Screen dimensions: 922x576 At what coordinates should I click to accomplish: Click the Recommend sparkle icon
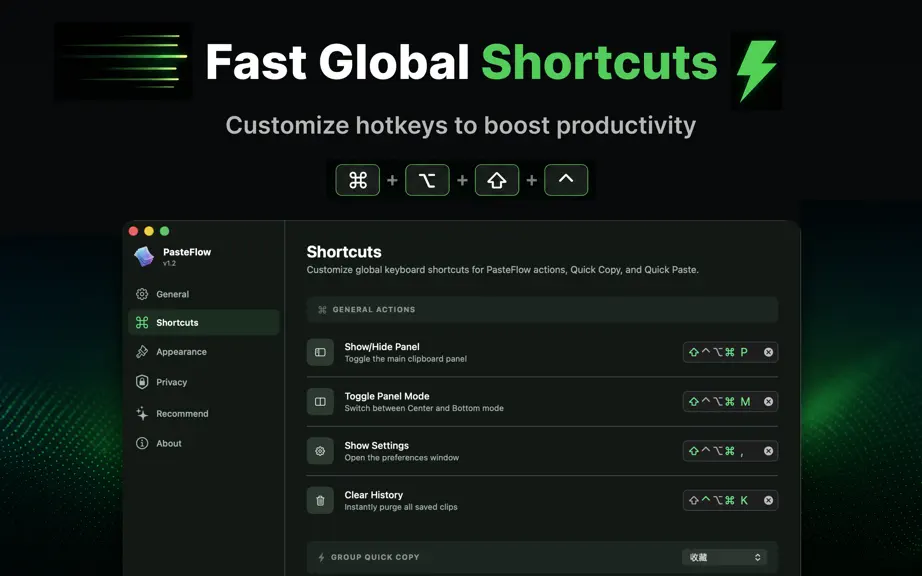tap(142, 413)
